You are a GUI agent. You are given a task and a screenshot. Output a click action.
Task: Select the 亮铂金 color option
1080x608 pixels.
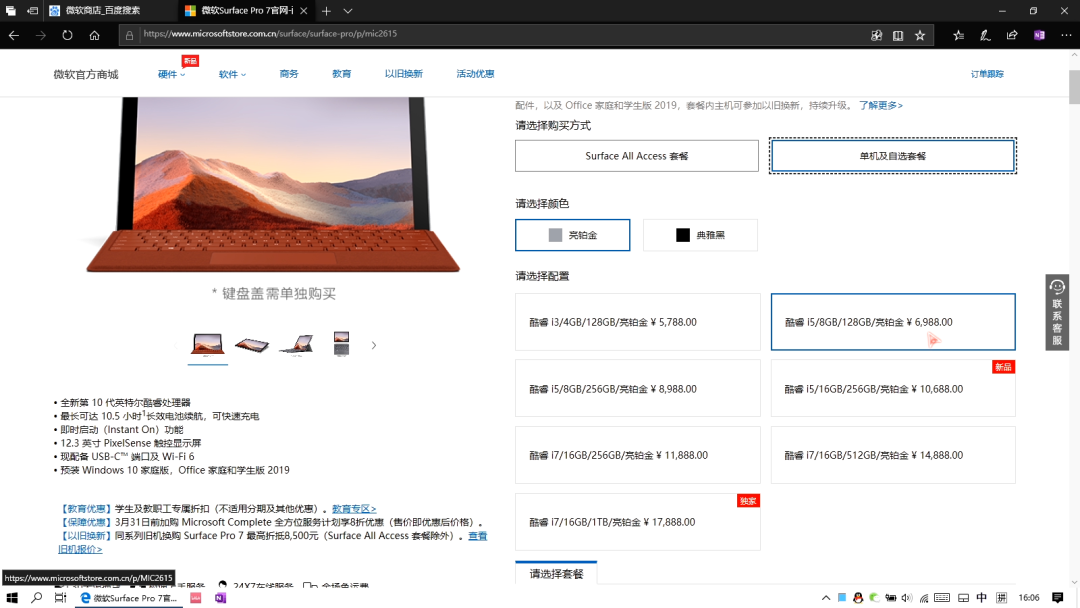(572, 235)
